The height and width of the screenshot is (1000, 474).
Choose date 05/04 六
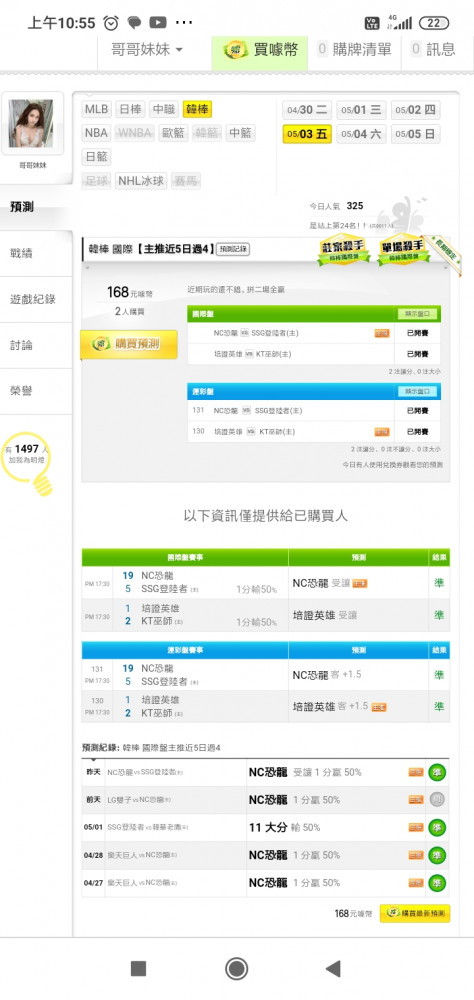coord(361,134)
